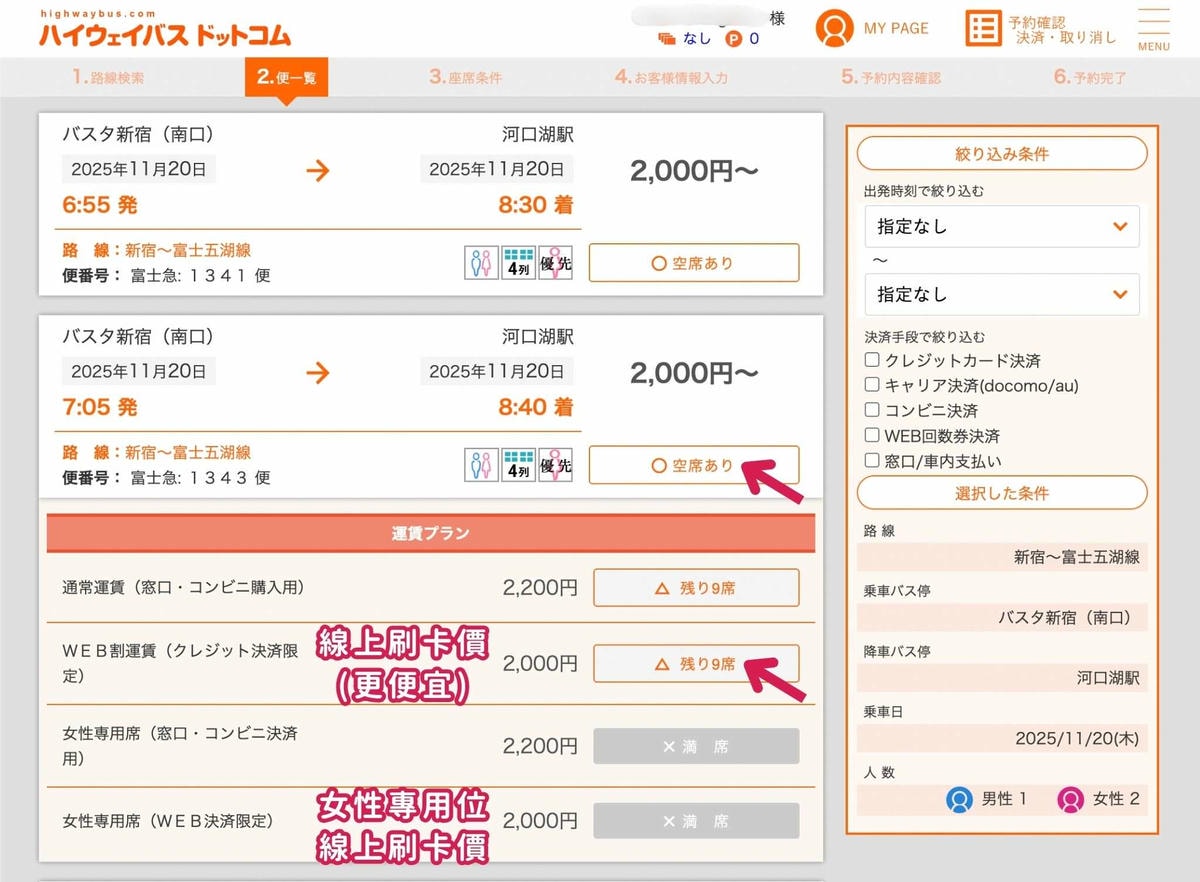Select the 6.予約完了 step

point(1090,77)
